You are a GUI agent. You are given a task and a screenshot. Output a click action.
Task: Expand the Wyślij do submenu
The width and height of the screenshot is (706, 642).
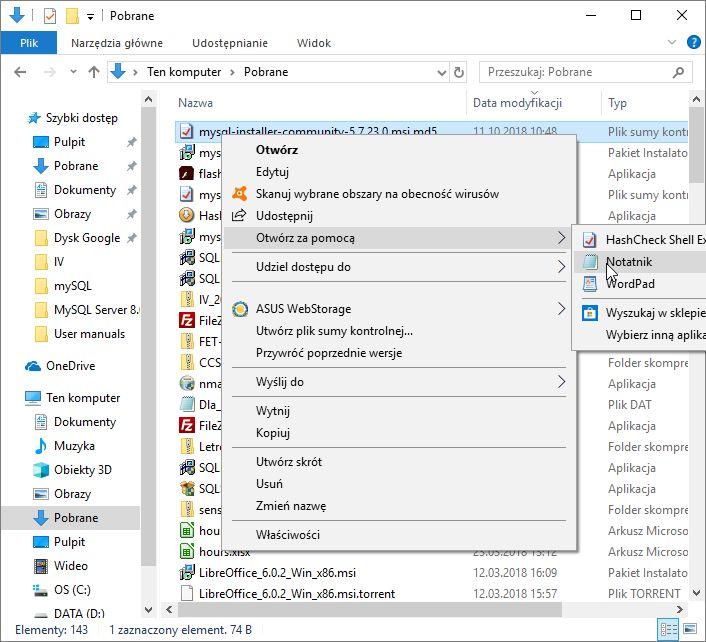click(x=399, y=382)
